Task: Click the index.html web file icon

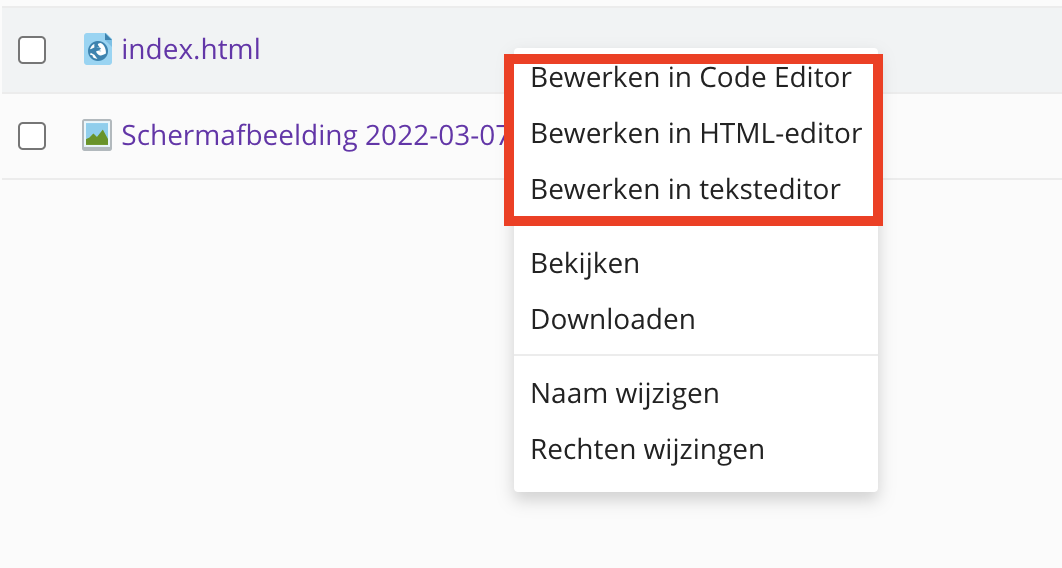Action: click(x=98, y=49)
